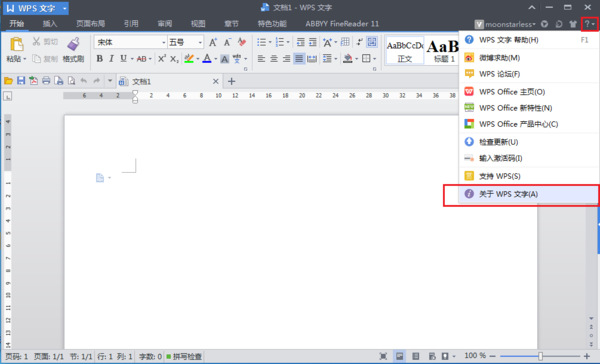
Task: Click the Superscript X² icon
Action: 162,59
